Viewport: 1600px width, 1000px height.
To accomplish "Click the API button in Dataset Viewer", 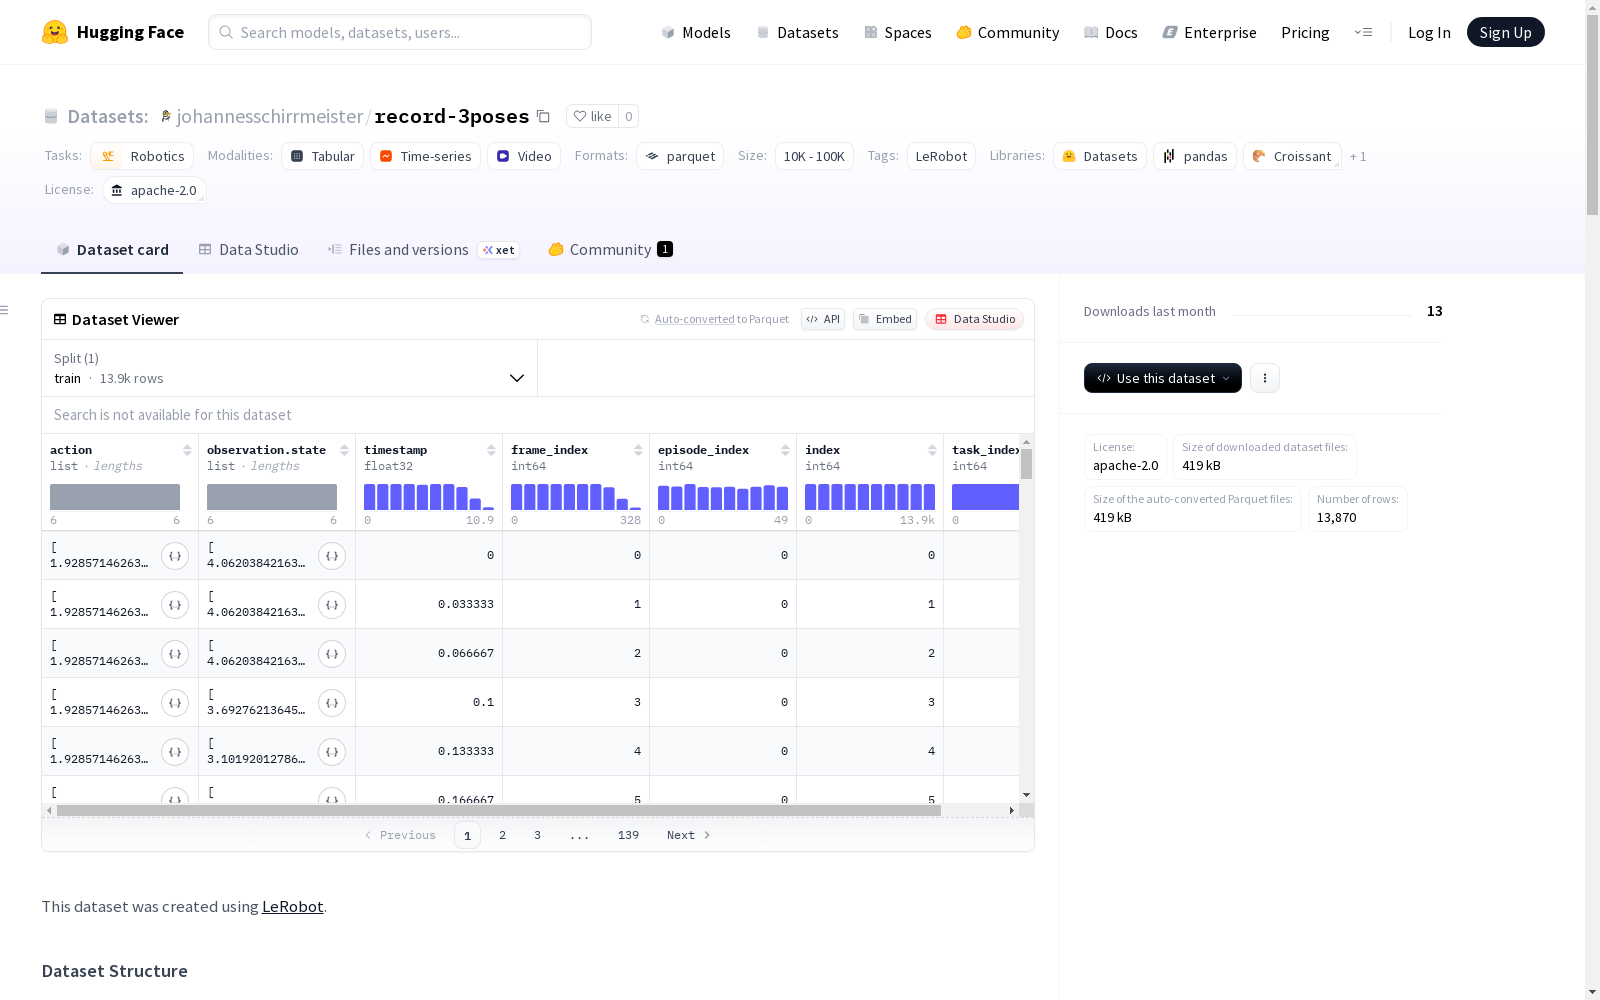I will coord(823,319).
